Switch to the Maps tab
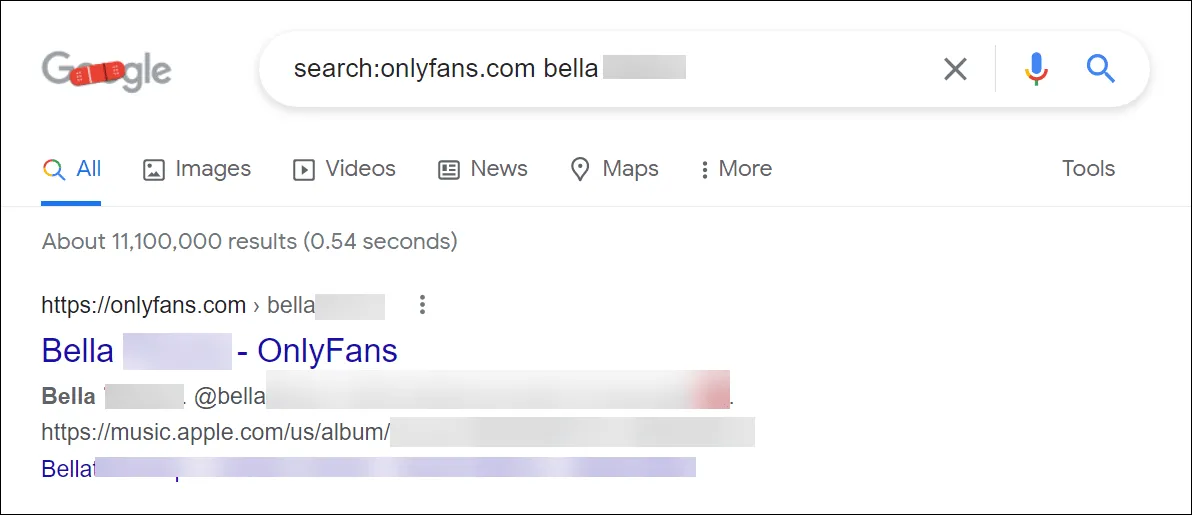The width and height of the screenshot is (1192, 515). [x=630, y=169]
